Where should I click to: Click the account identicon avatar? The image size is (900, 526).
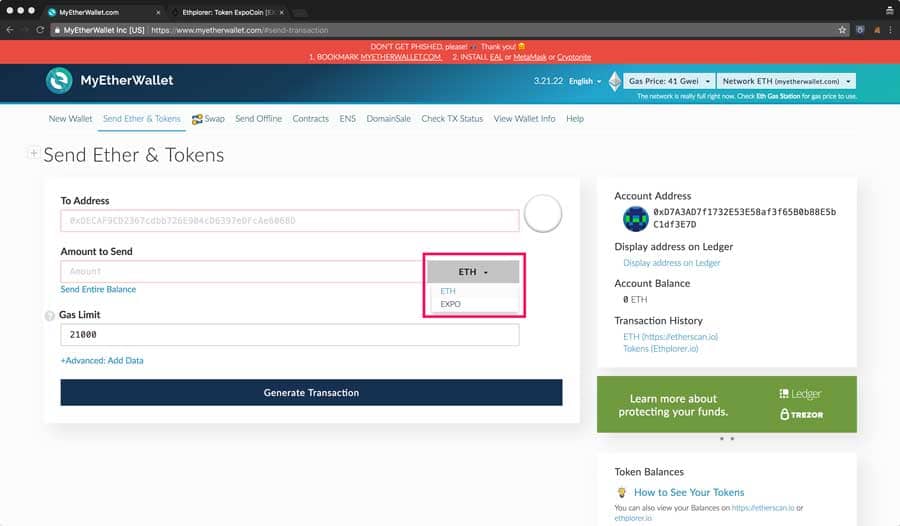pos(635,219)
